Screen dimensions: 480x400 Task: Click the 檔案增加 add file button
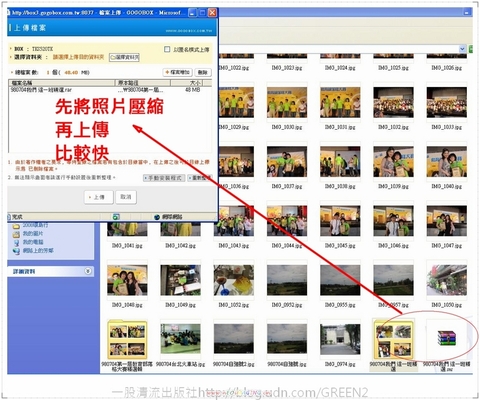(x=178, y=72)
